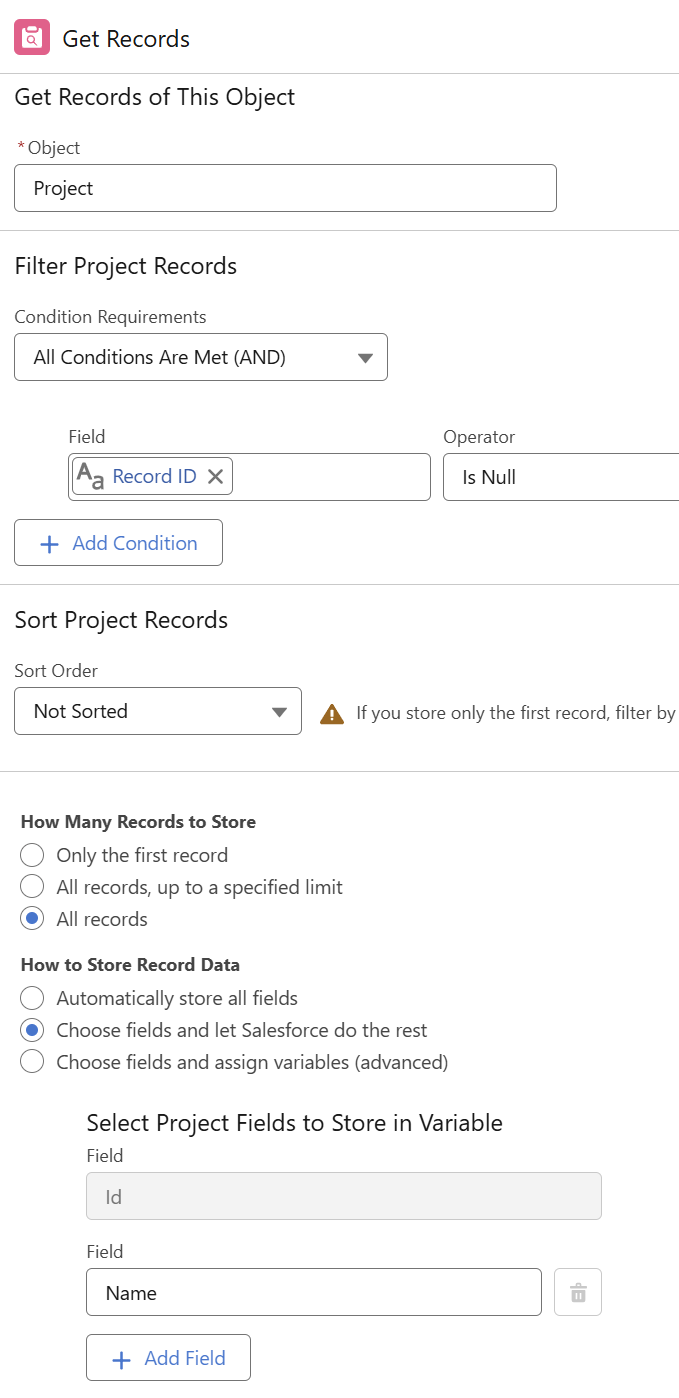679x1398 pixels.
Task: Expand the Sort Order dropdown
Action: pyautogui.click(x=158, y=711)
